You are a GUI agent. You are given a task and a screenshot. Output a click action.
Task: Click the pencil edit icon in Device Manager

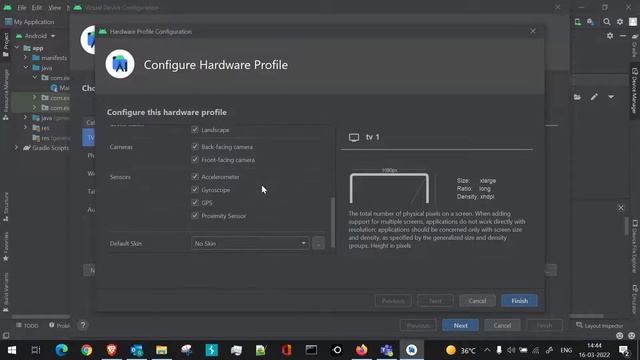pos(594,97)
